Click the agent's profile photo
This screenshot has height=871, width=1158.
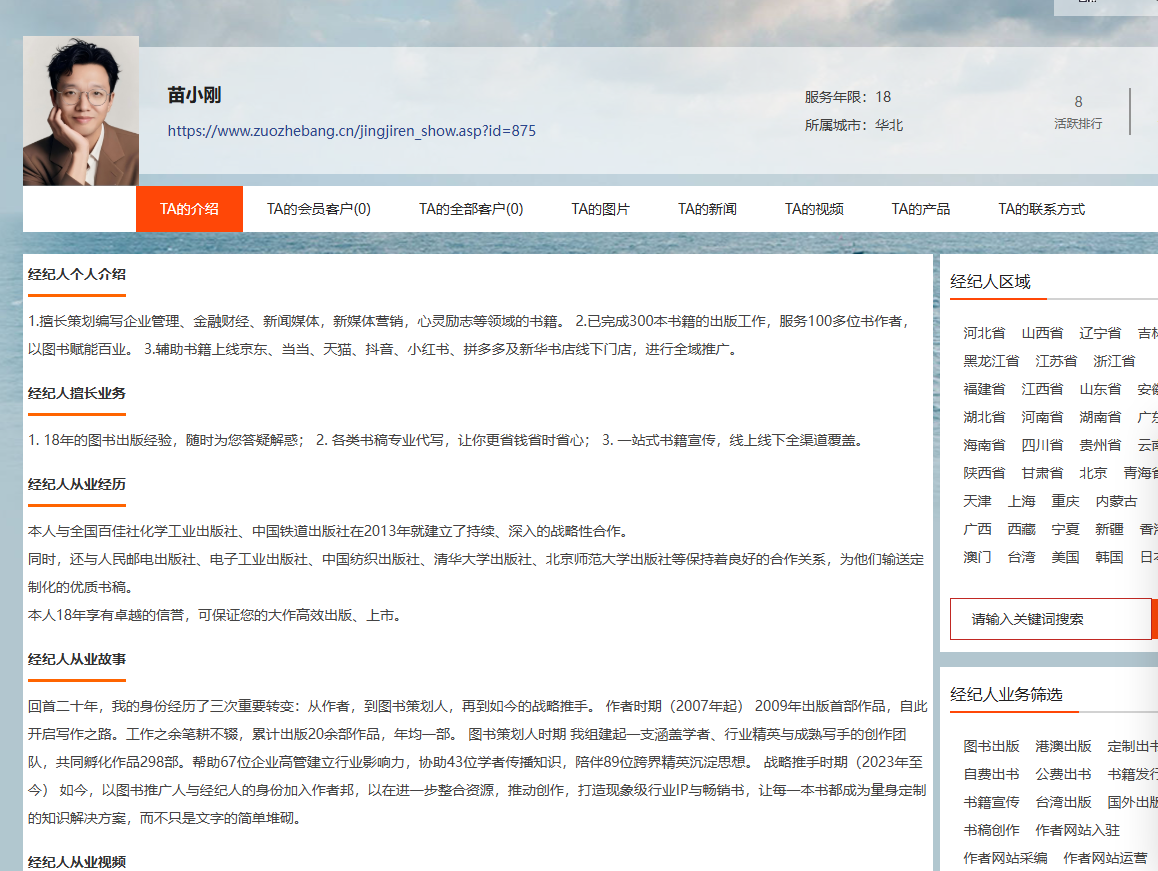point(81,111)
